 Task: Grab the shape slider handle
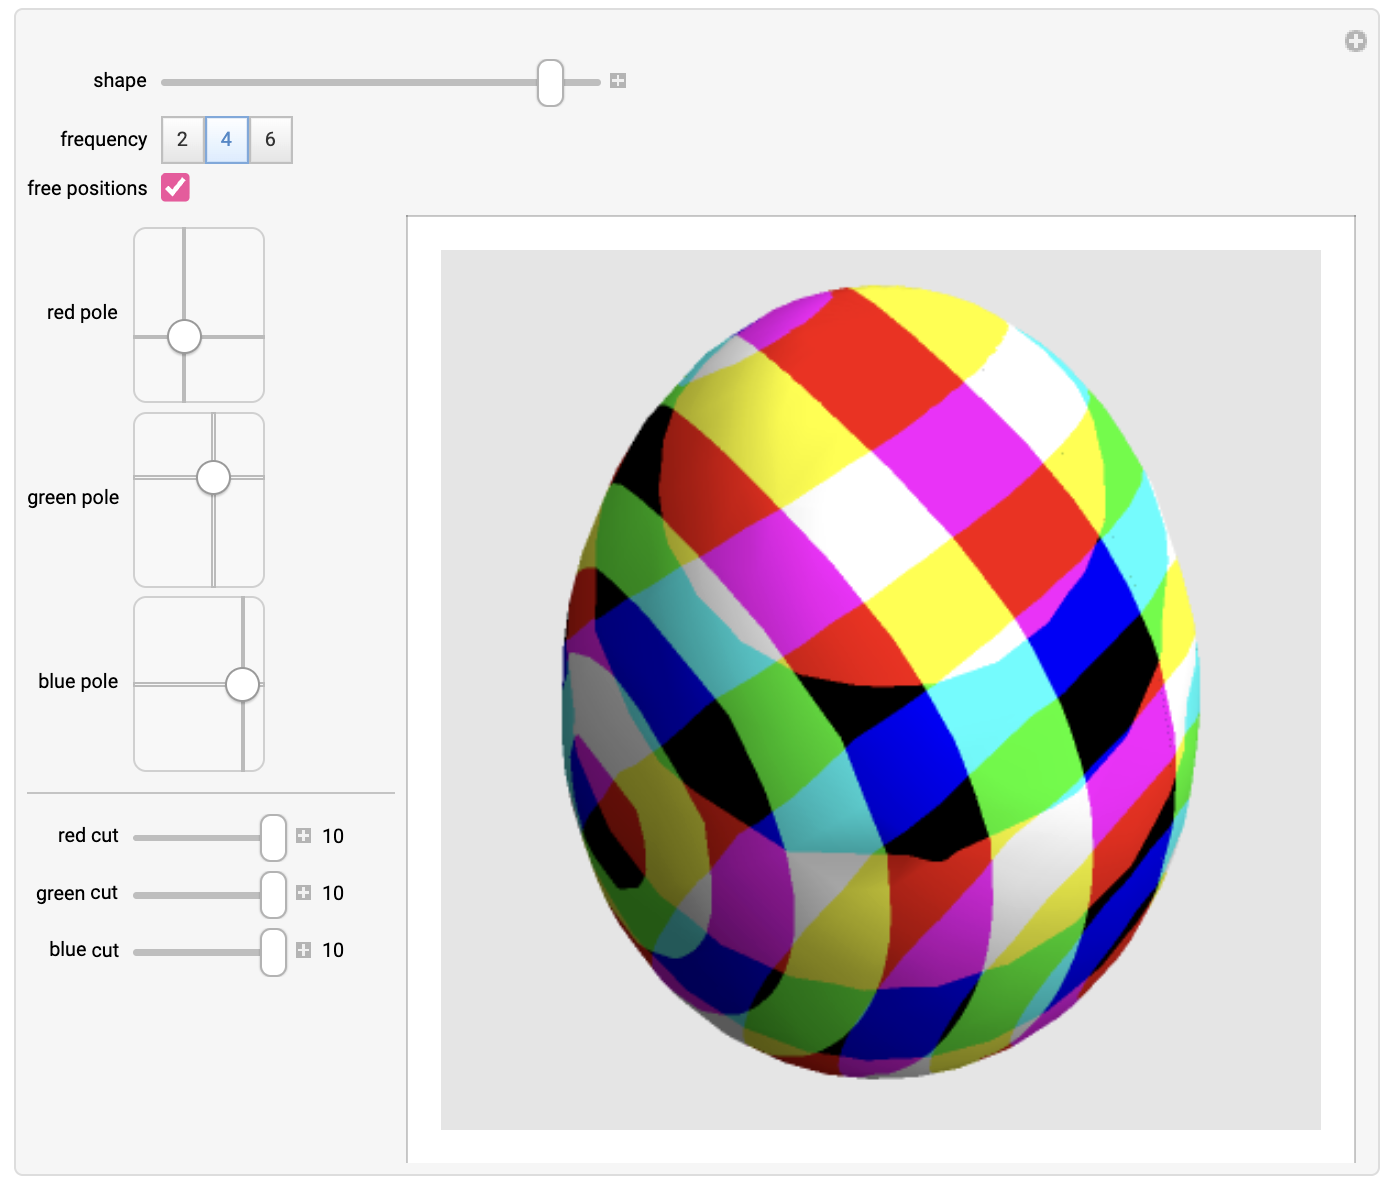pos(550,82)
